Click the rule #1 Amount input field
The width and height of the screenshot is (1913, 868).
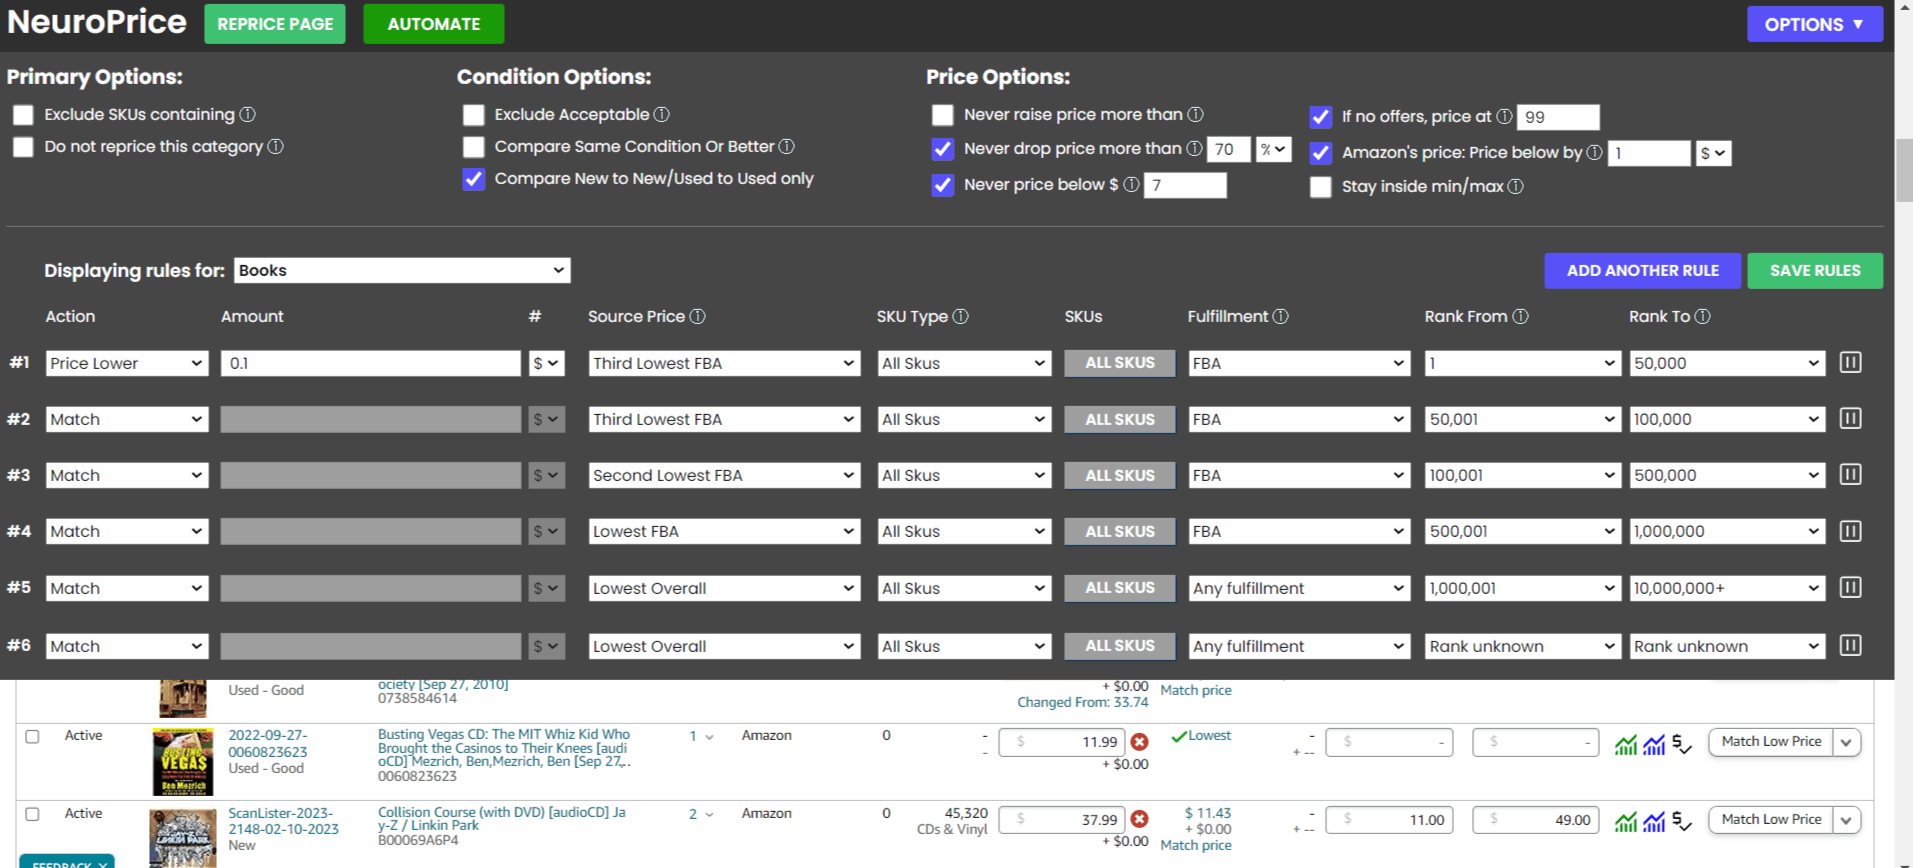(370, 363)
